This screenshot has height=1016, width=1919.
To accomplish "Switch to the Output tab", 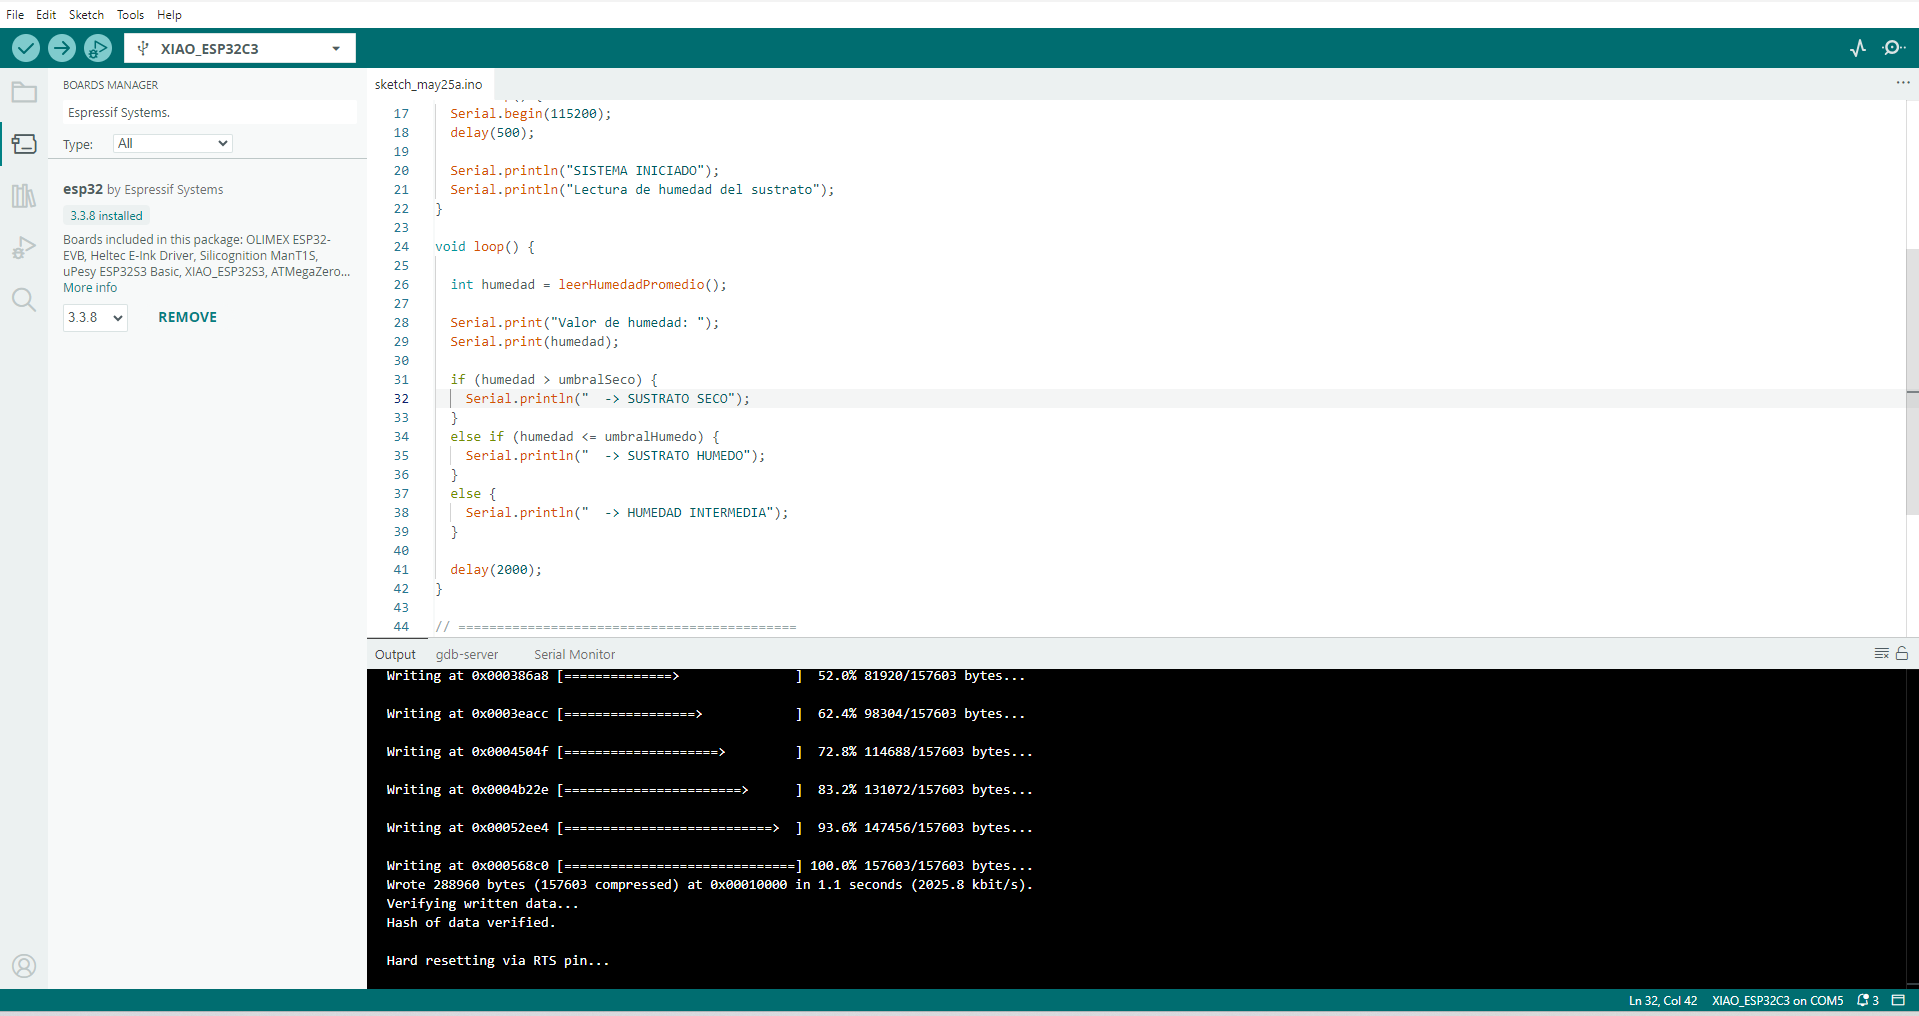I will click(x=395, y=654).
